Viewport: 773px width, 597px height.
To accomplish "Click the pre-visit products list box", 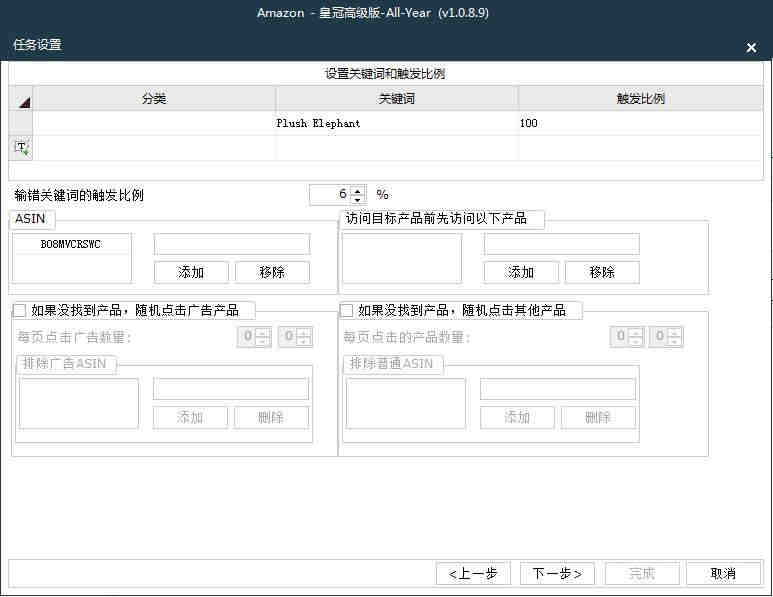I will point(402,258).
